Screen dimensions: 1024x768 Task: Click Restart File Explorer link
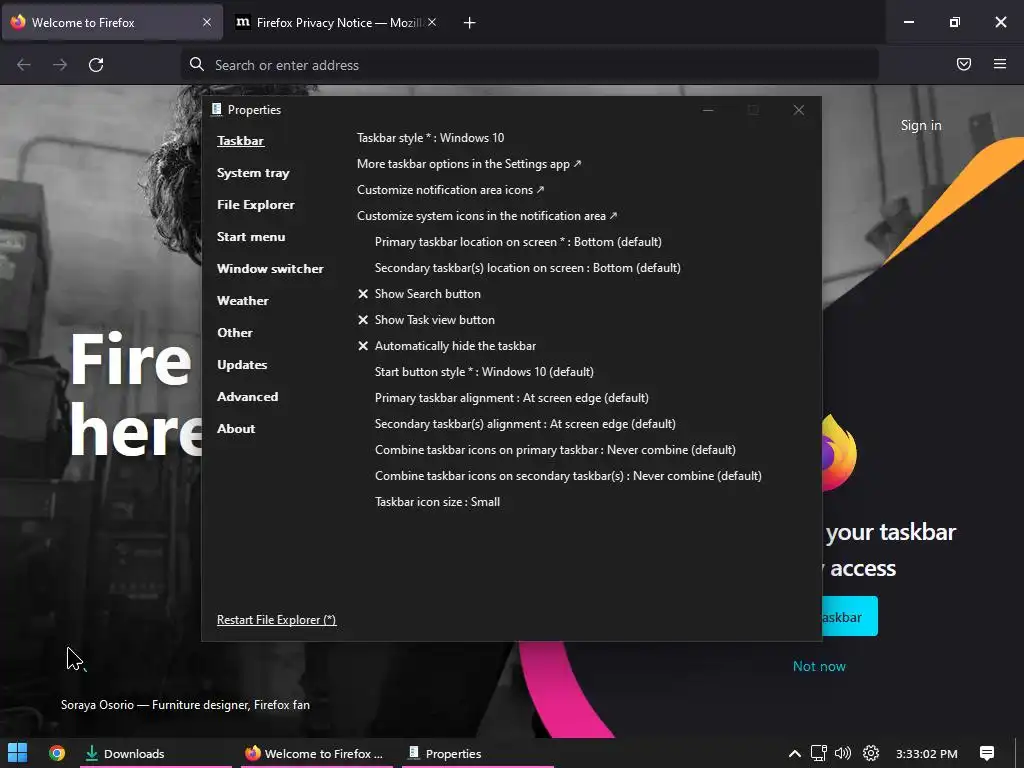pyautogui.click(x=277, y=620)
